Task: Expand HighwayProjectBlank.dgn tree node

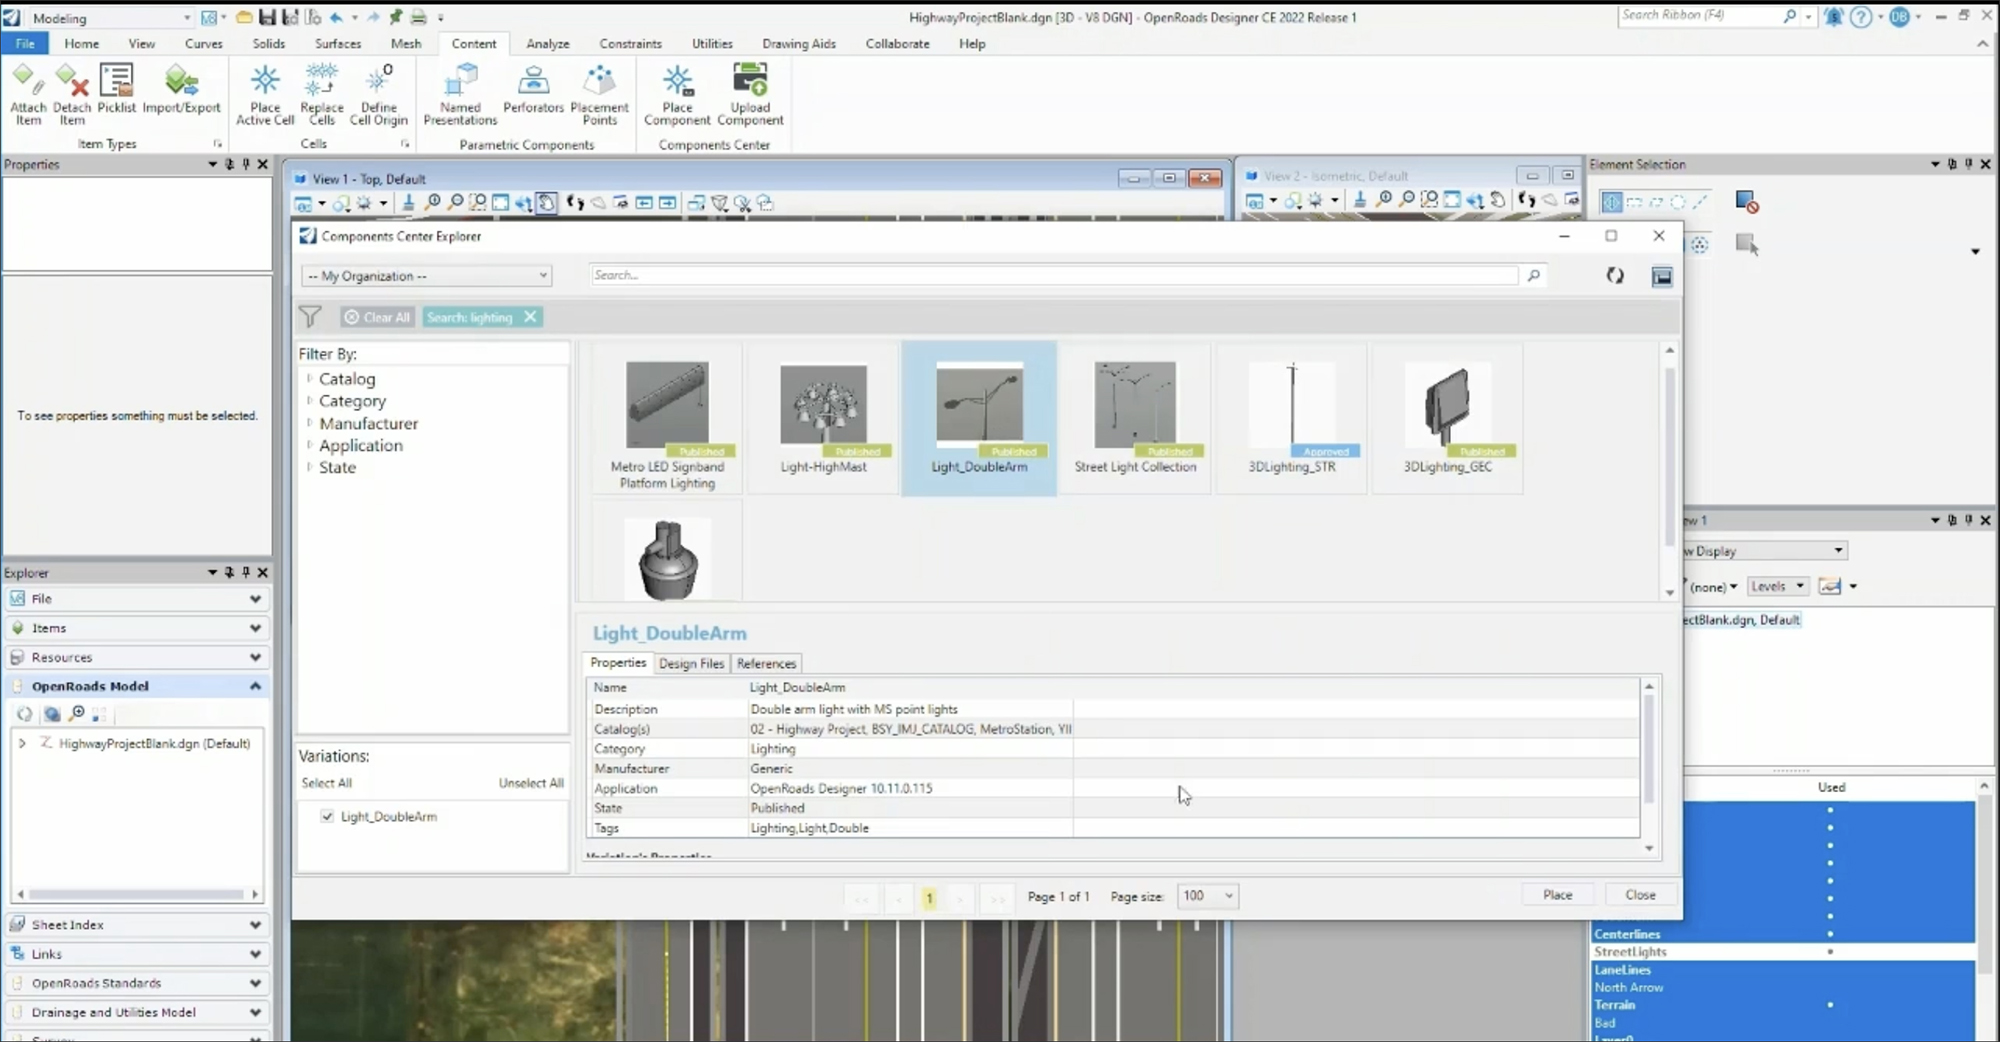Action: tap(22, 743)
